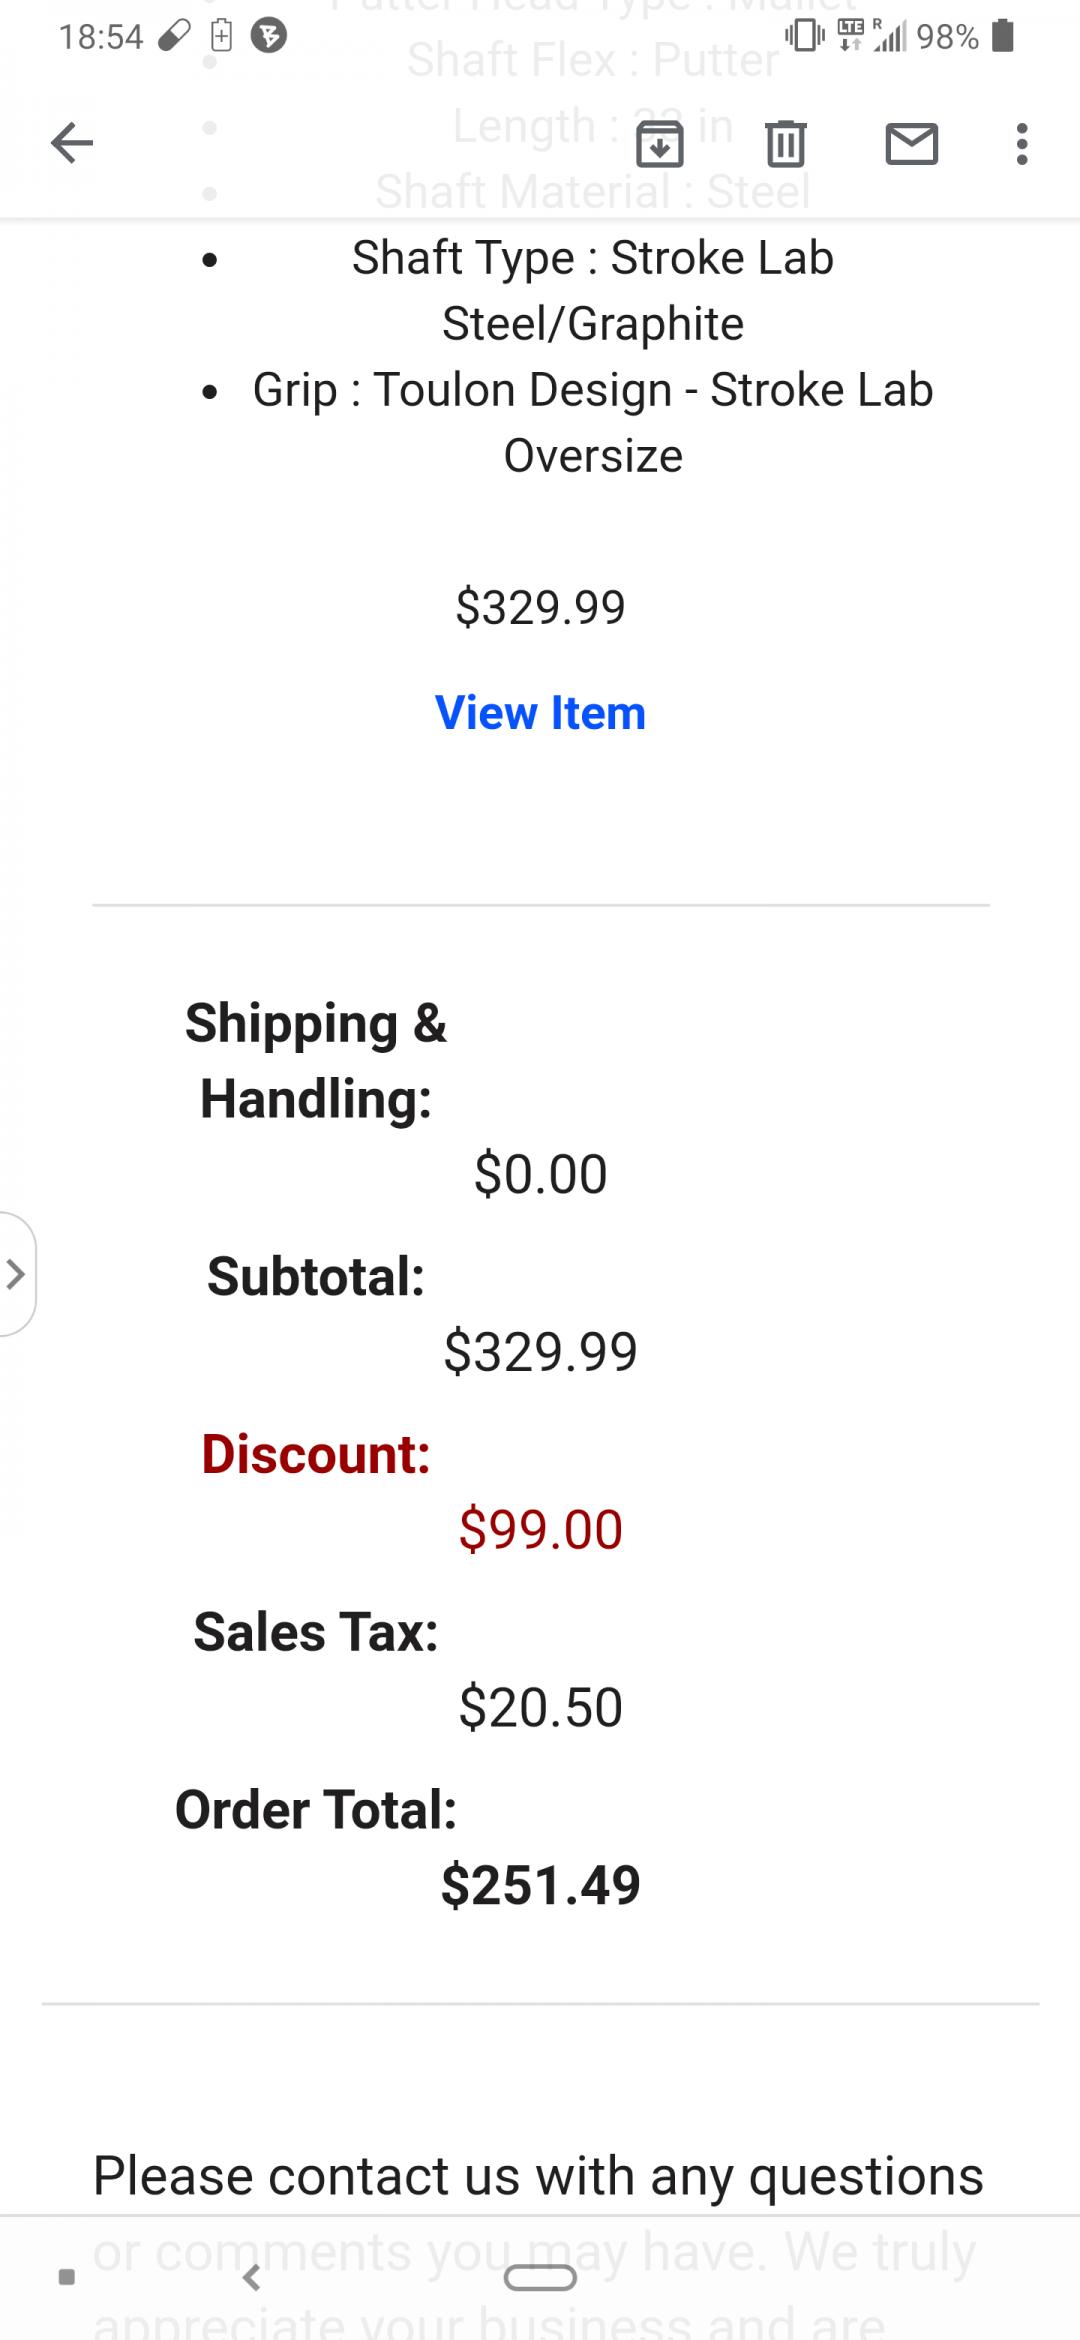1080x2340 pixels.
Task: Tap the battery icon in status bar
Action: click(x=1003, y=37)
